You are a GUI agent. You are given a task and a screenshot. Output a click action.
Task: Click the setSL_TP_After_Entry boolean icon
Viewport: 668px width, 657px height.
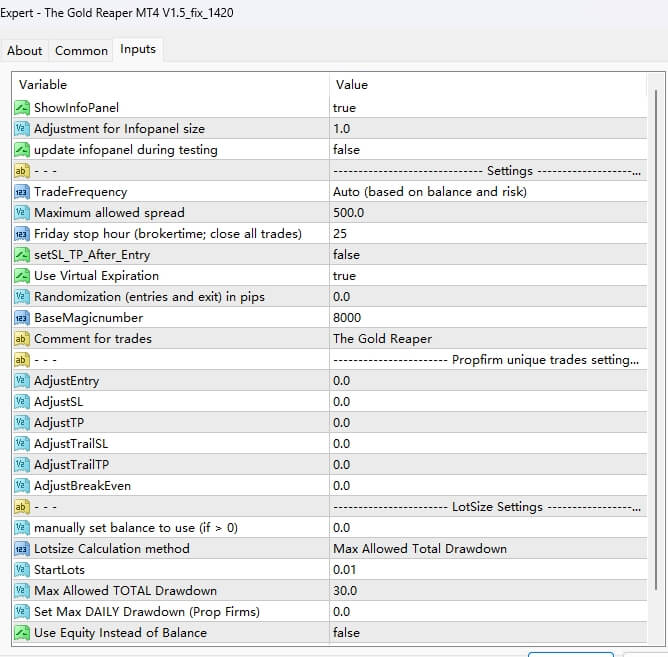pyautogui.click(x=22, y=255)
